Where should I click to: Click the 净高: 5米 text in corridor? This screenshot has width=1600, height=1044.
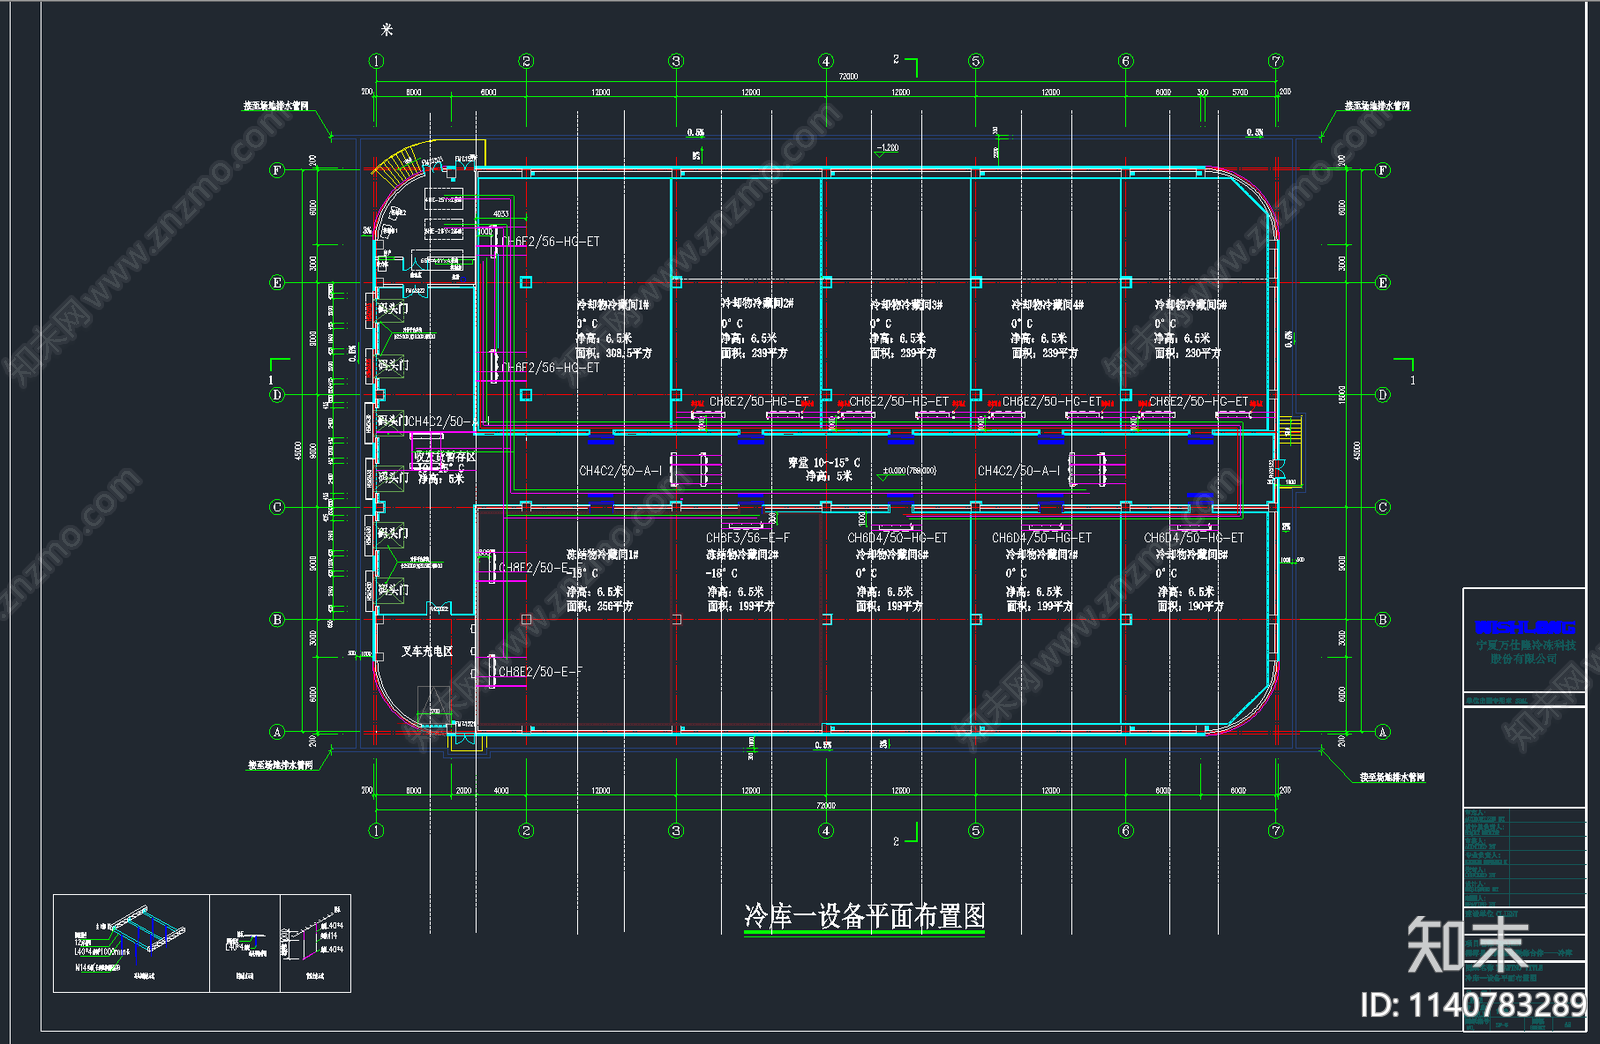click(831, 477)
